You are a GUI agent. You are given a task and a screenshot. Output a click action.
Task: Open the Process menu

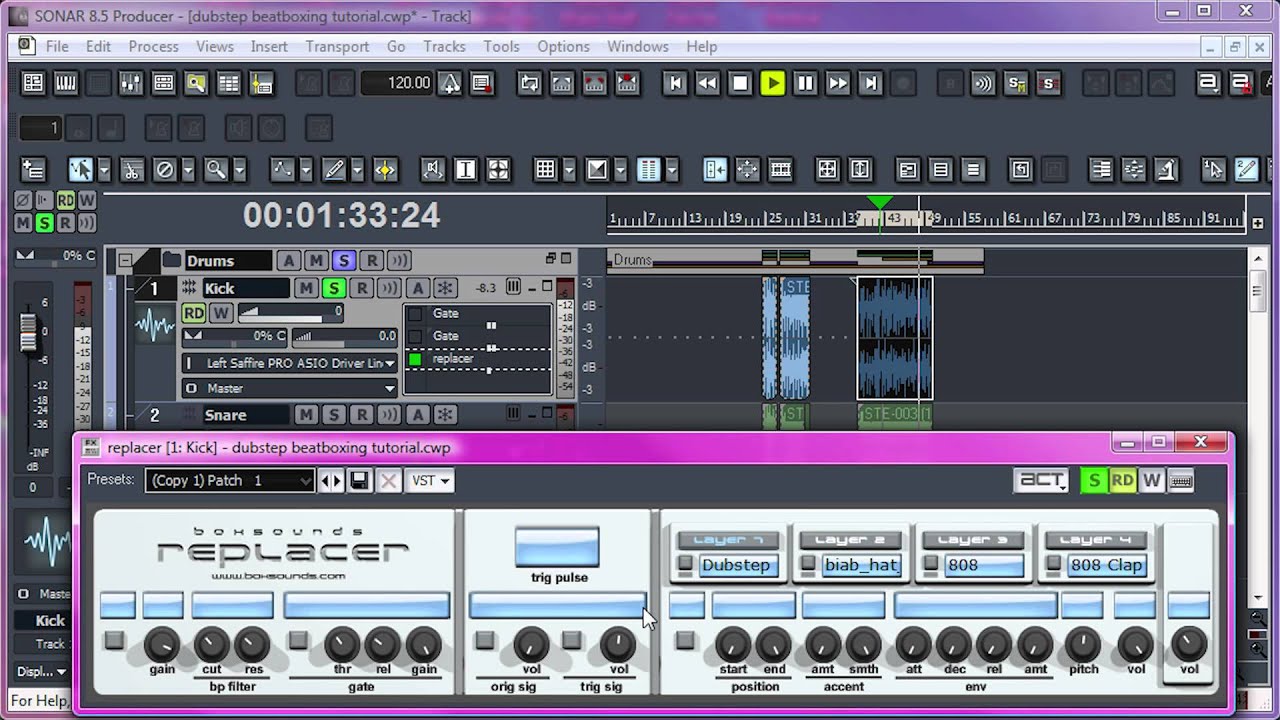(x=153, y=46)
